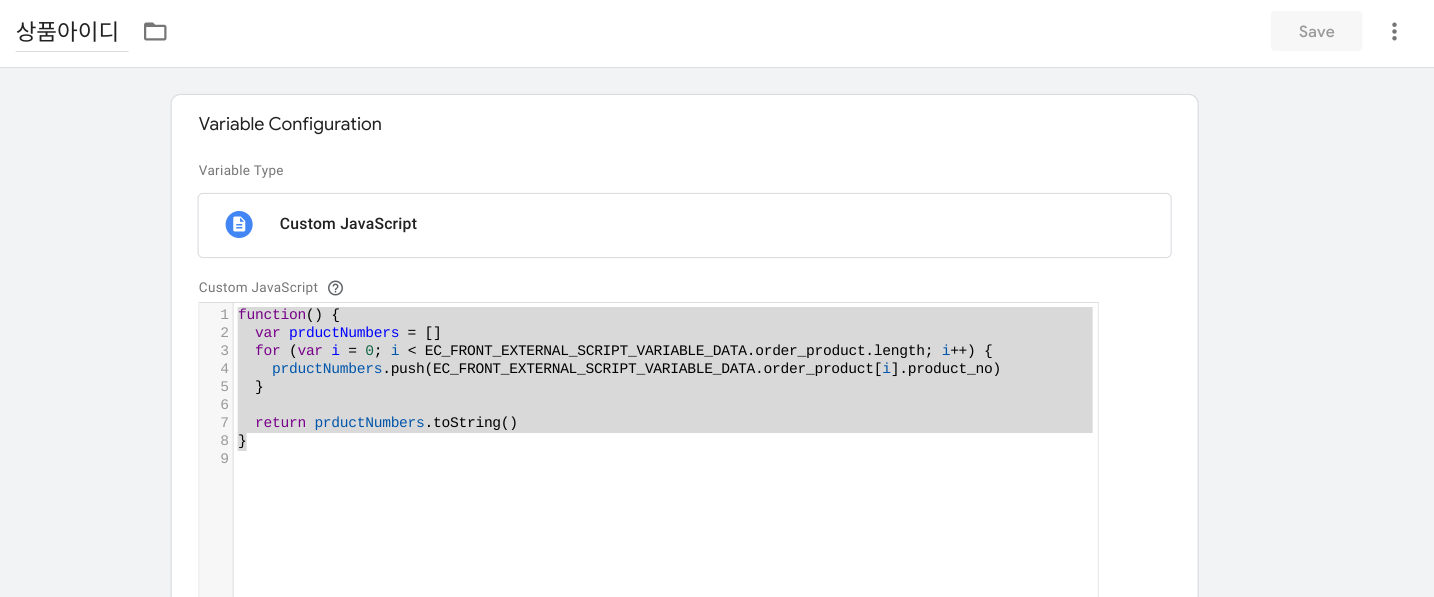The image size is (1434, 597).
Task: Click the var prductNumbers = [] line
Action: click(x=348, y=333)
